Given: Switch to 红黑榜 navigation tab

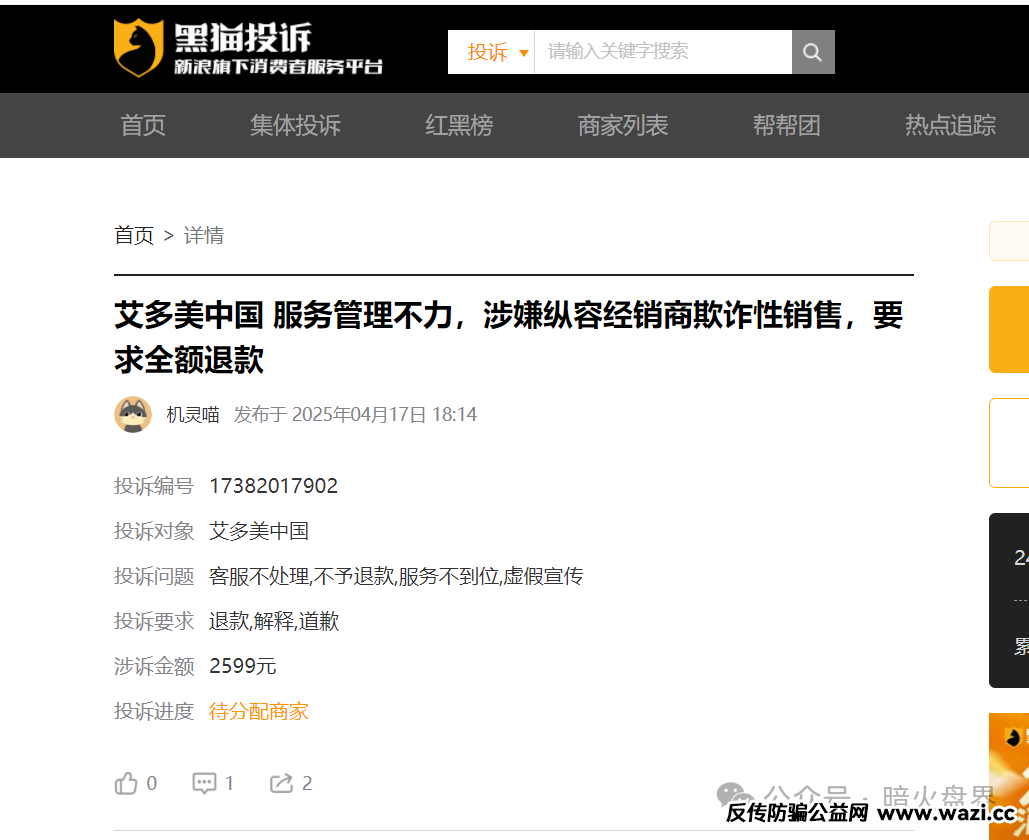Looking at the screenshot, I should point(459,125).
